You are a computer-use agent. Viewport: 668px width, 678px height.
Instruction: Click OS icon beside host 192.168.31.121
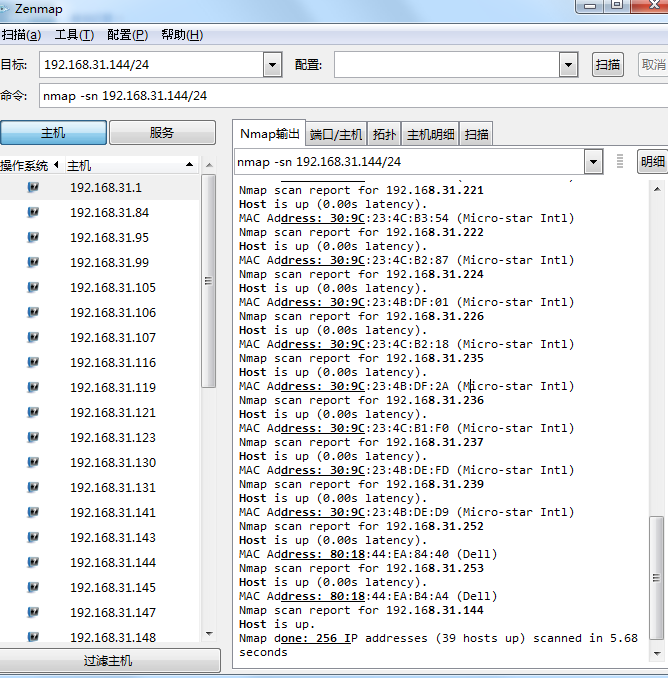click(x=33, y=413)
